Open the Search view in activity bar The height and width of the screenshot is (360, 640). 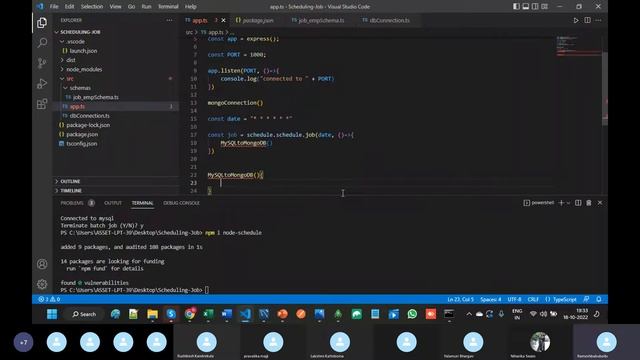(42, 43)
